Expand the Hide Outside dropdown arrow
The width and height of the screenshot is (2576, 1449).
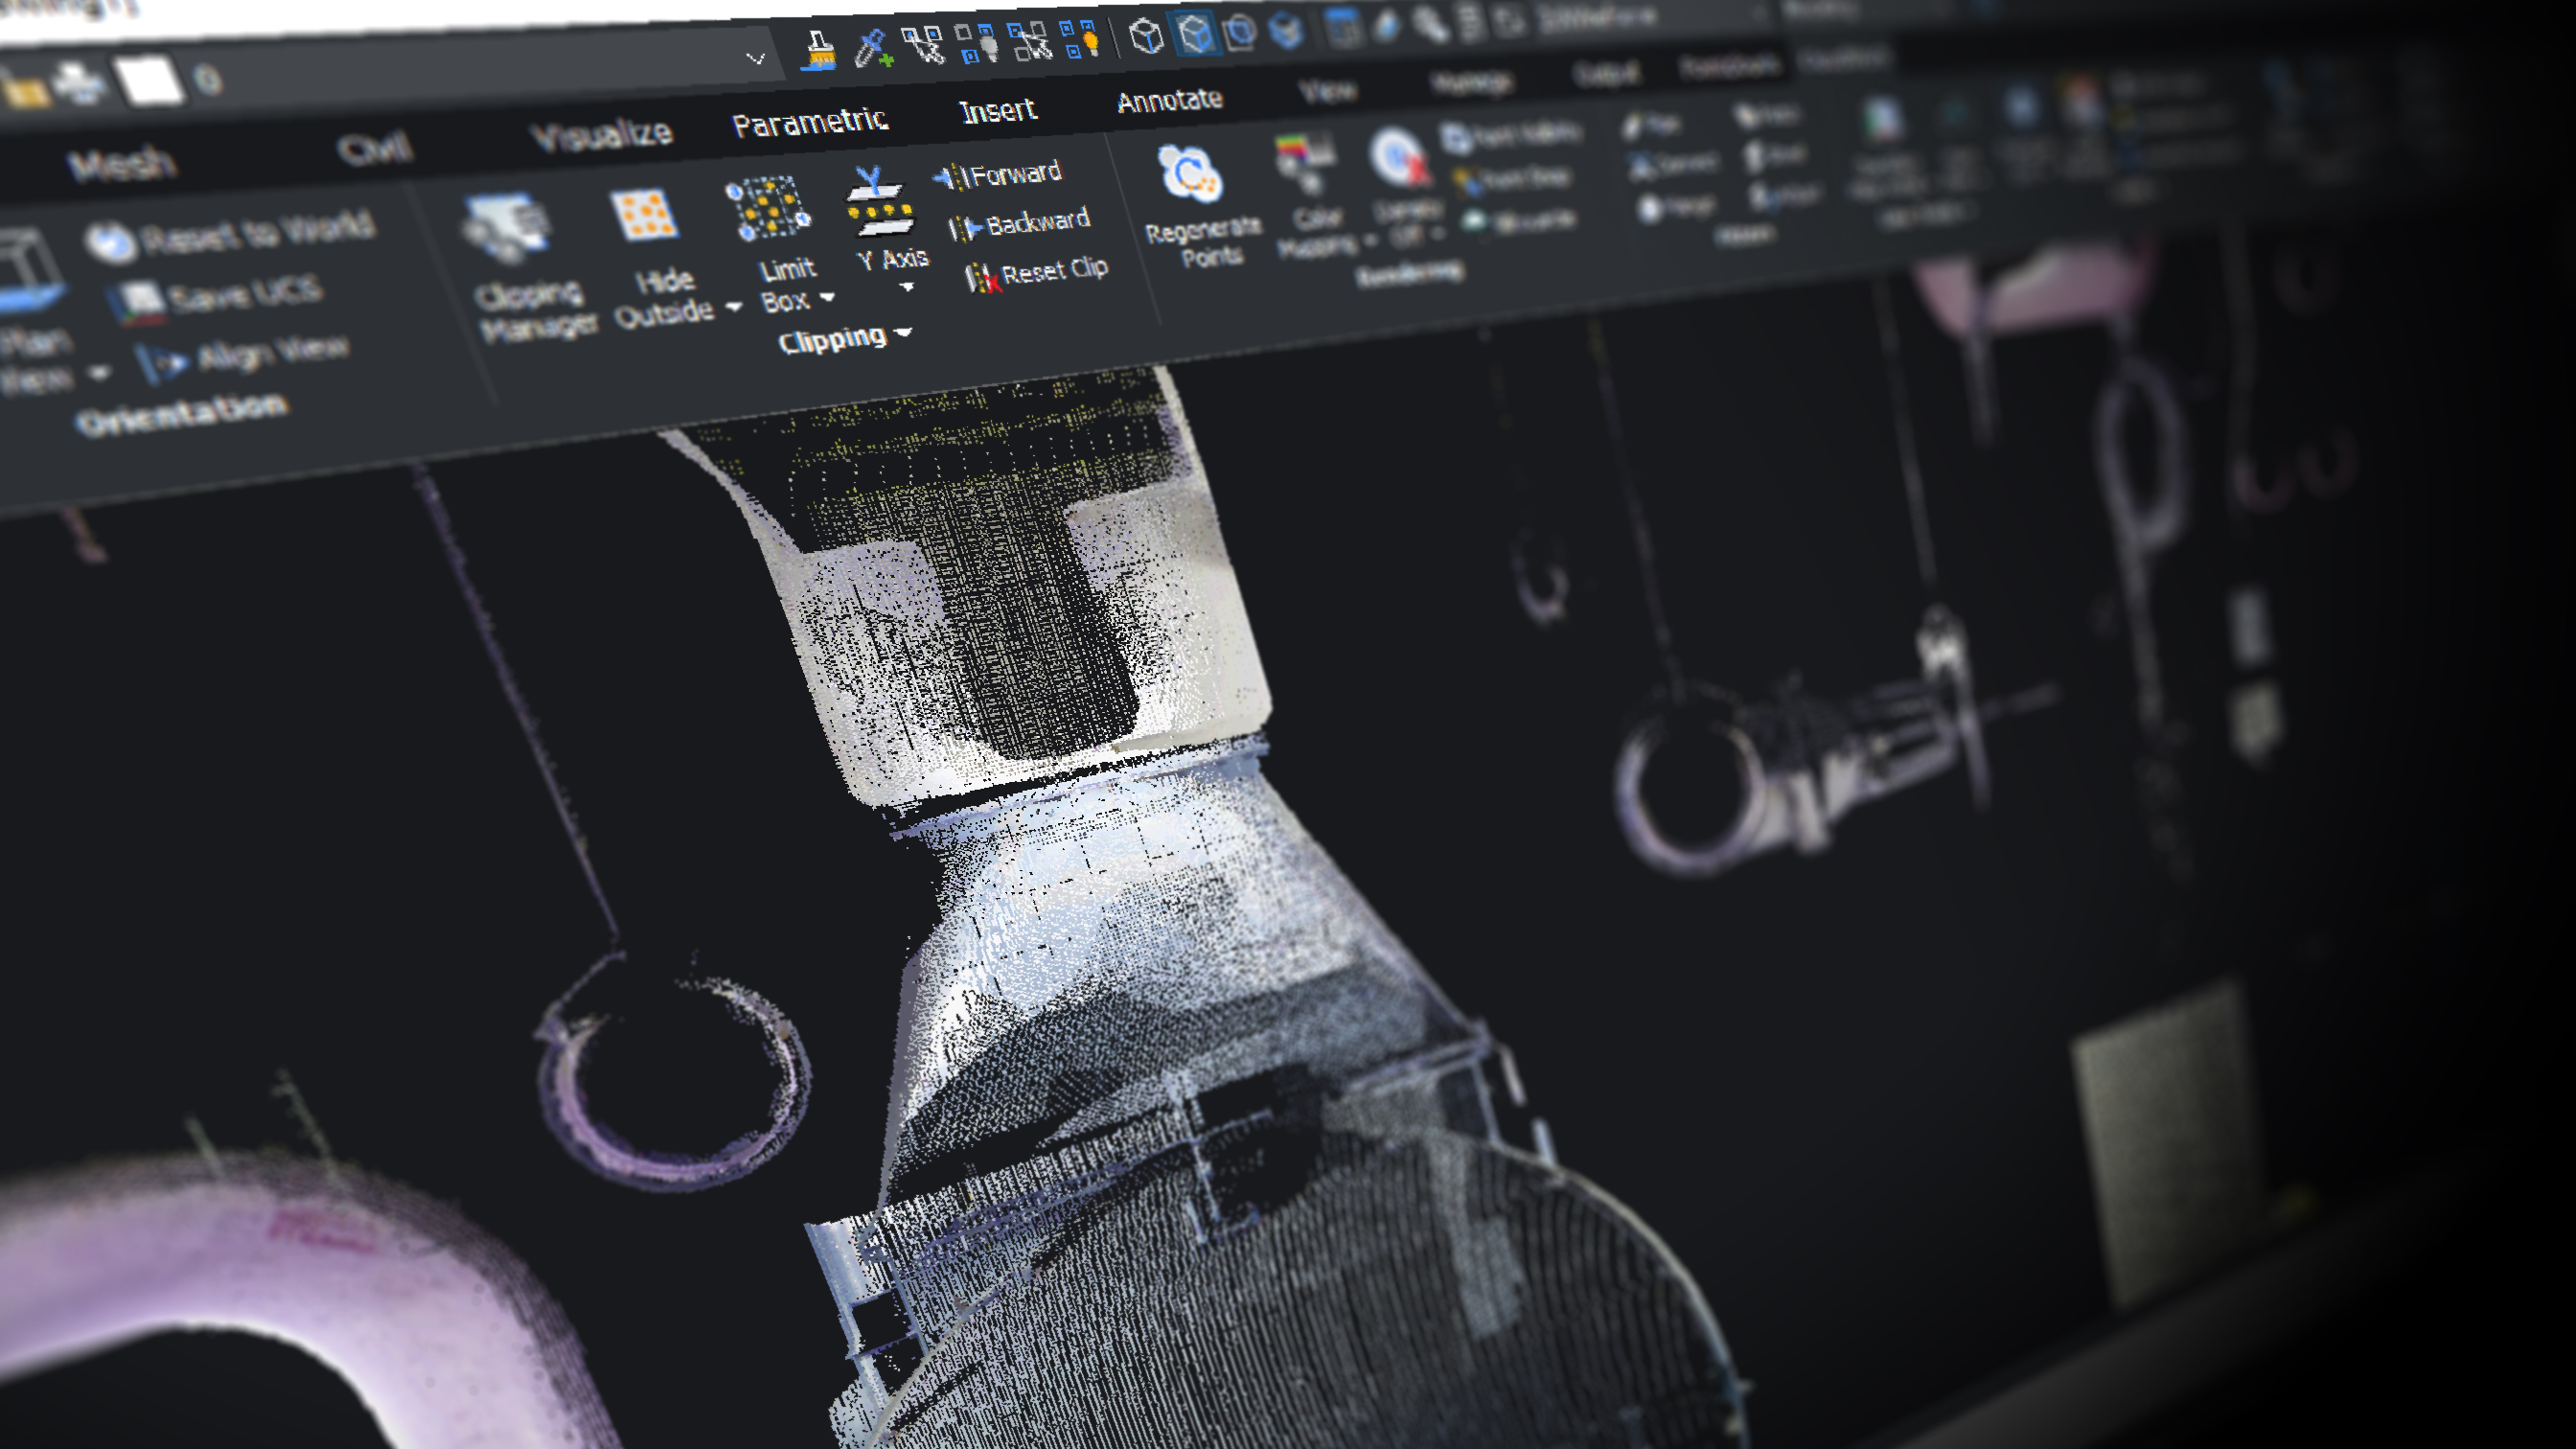(734, 307)
